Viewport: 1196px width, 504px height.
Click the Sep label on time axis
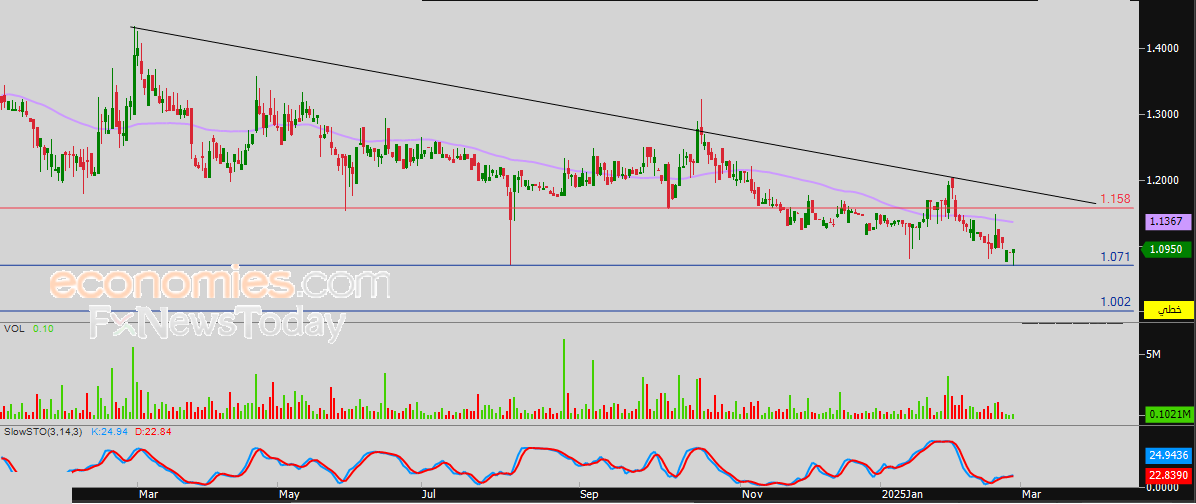point(590,495)
